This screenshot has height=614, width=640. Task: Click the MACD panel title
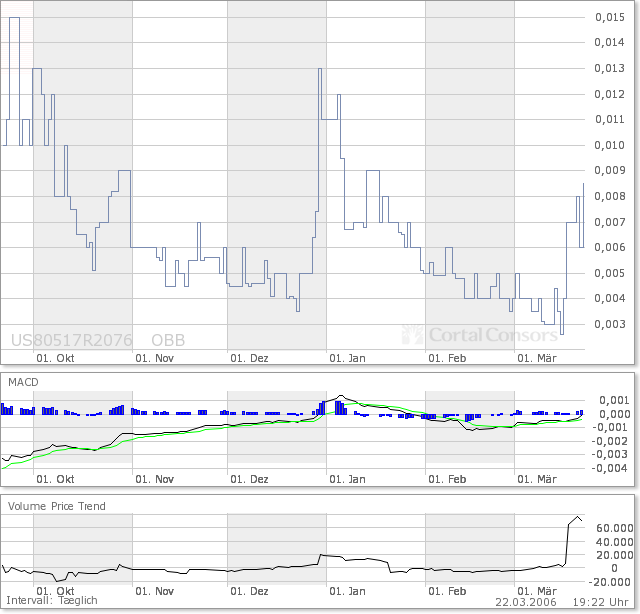24,383
